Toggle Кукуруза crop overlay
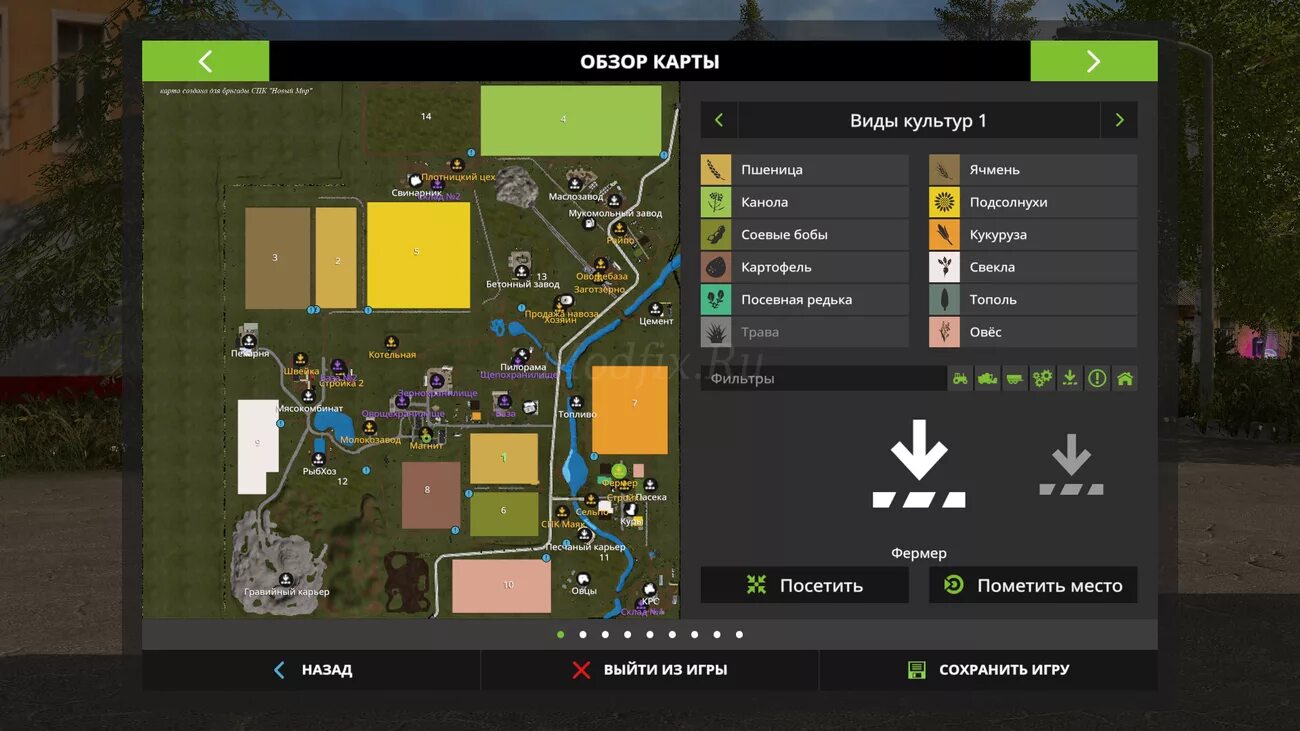This screenshot has height=731, width=1300. click(x=1033, y=235)
